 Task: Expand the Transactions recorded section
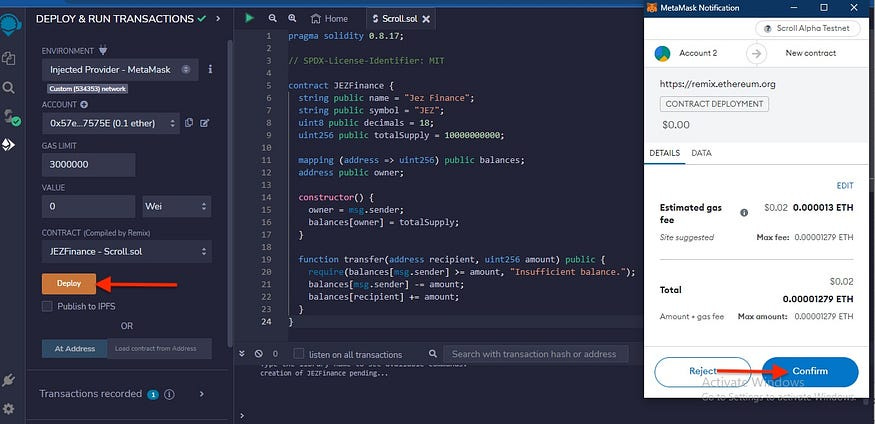pos(201,394)
